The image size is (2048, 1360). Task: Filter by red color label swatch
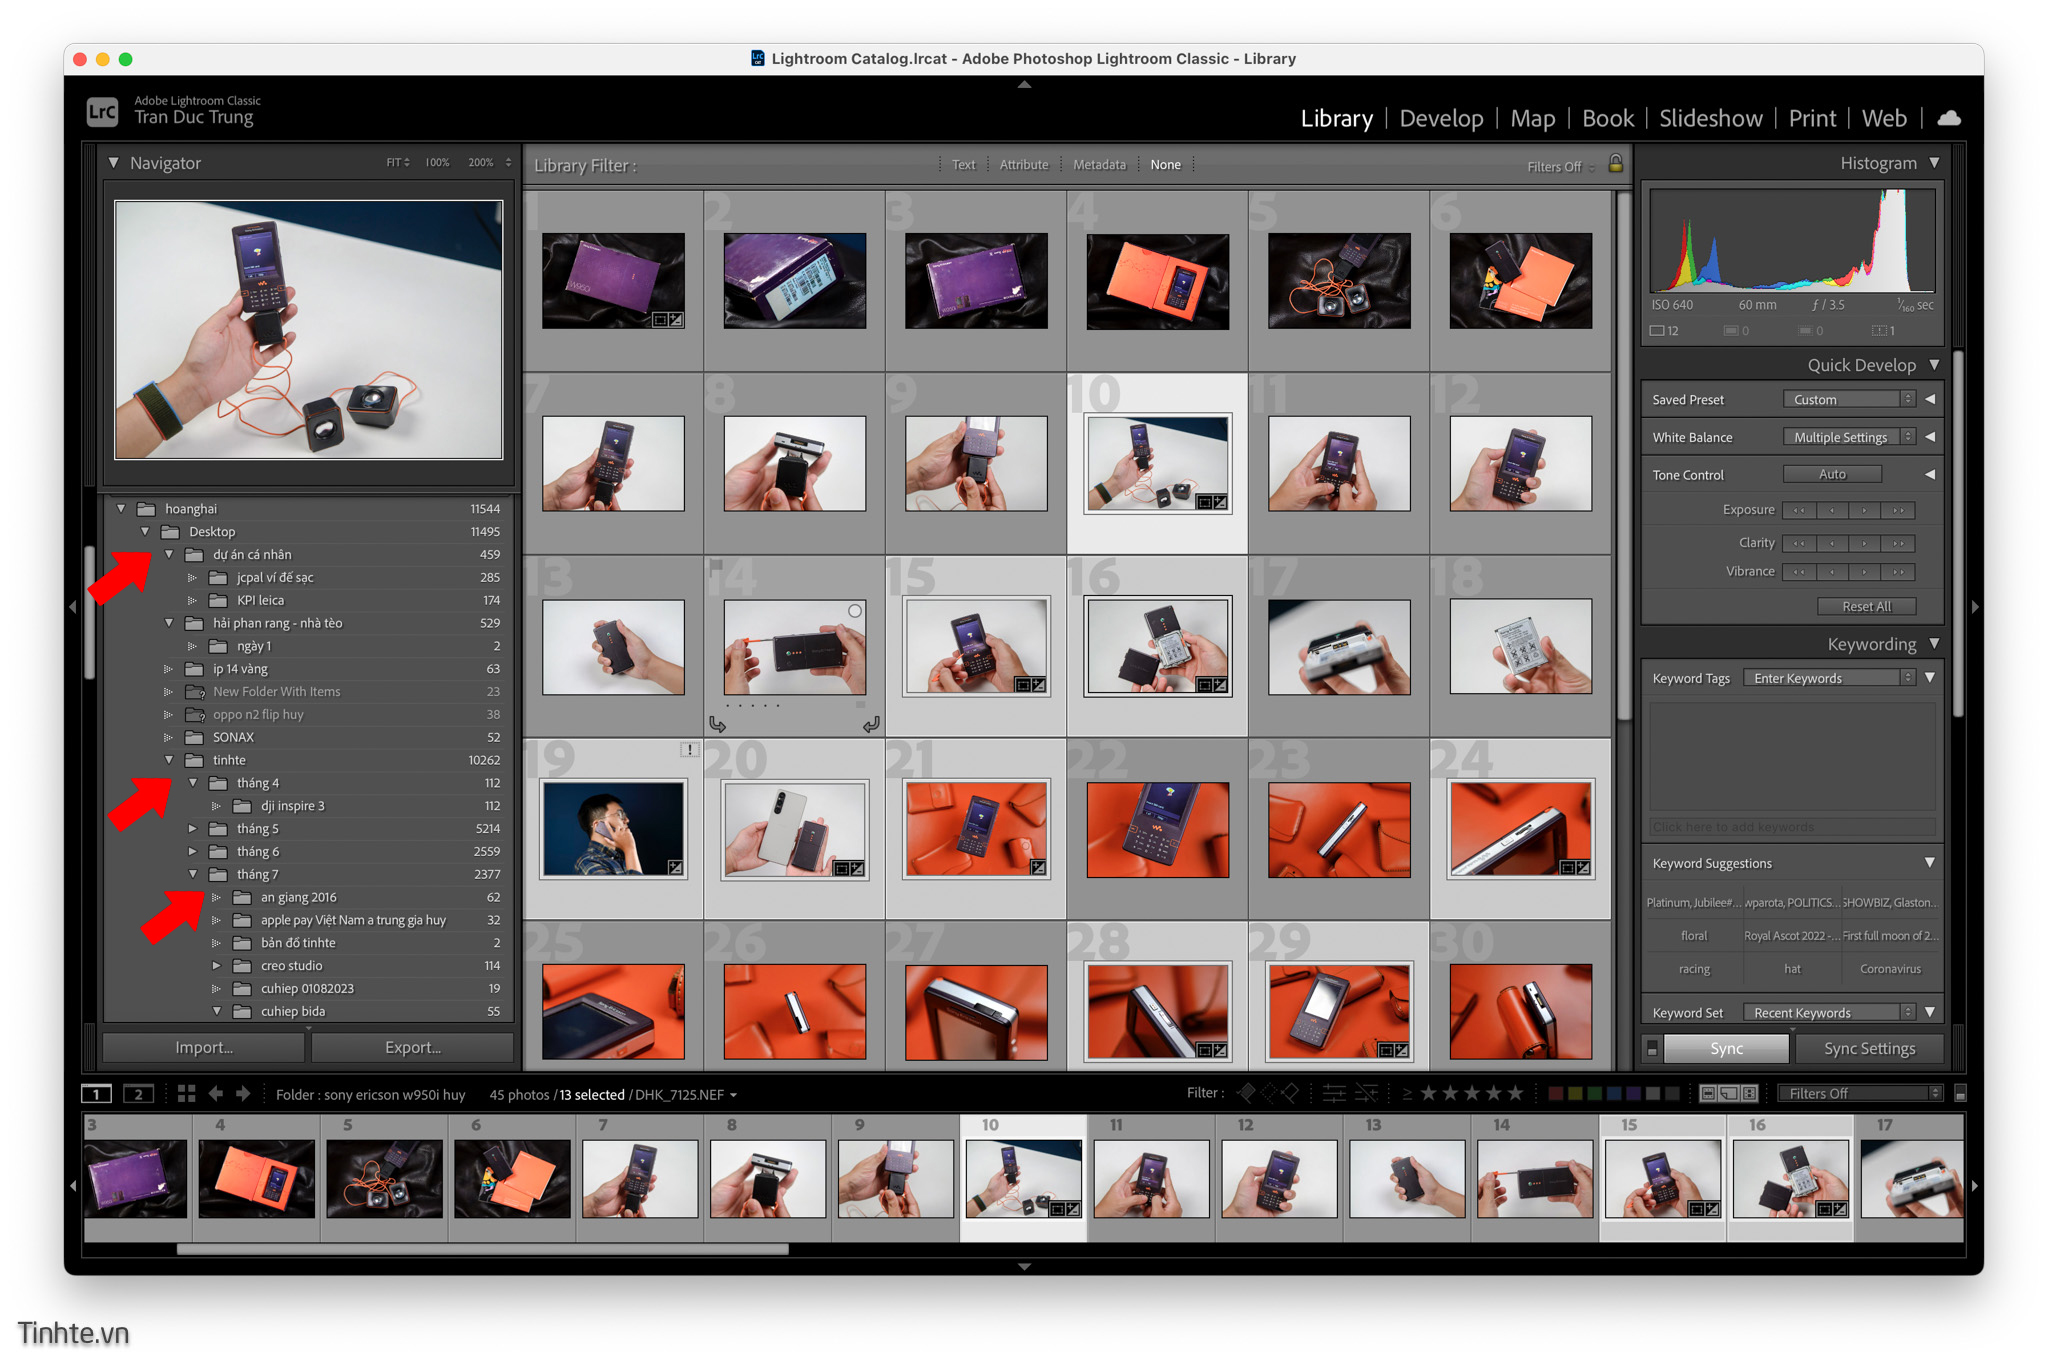click(1555, 1093)
